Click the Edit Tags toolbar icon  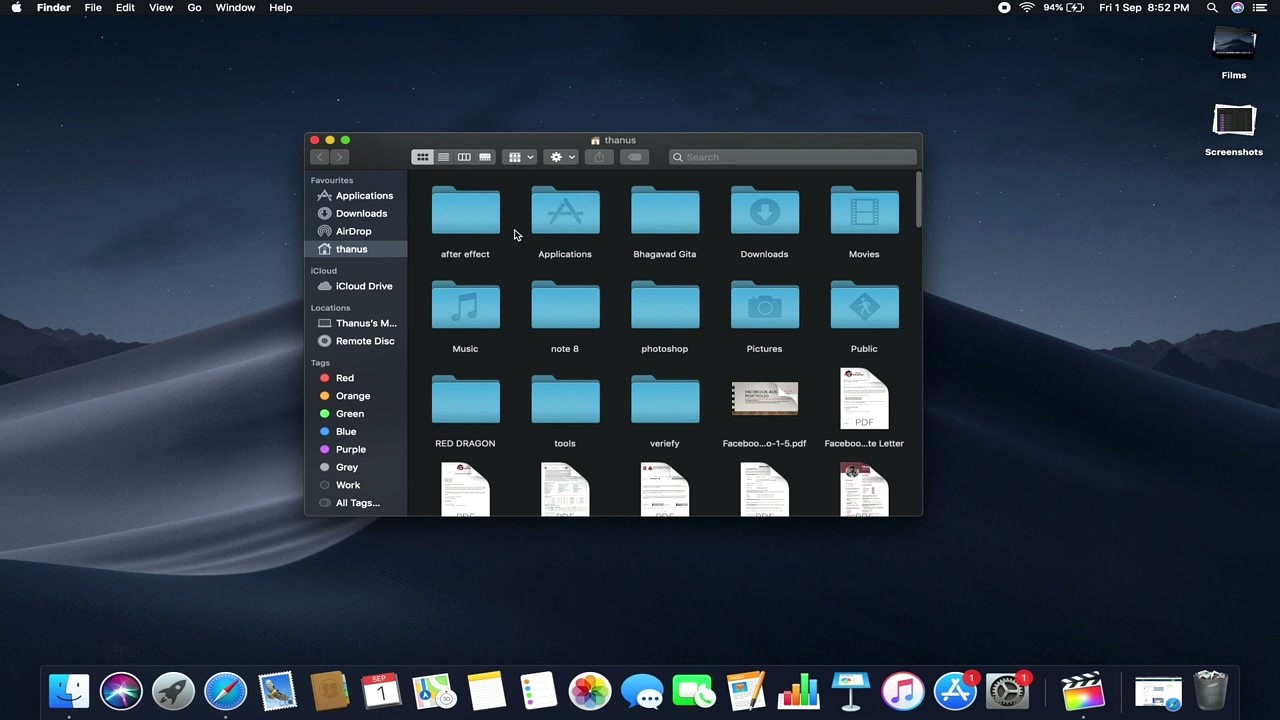[634, 157]
